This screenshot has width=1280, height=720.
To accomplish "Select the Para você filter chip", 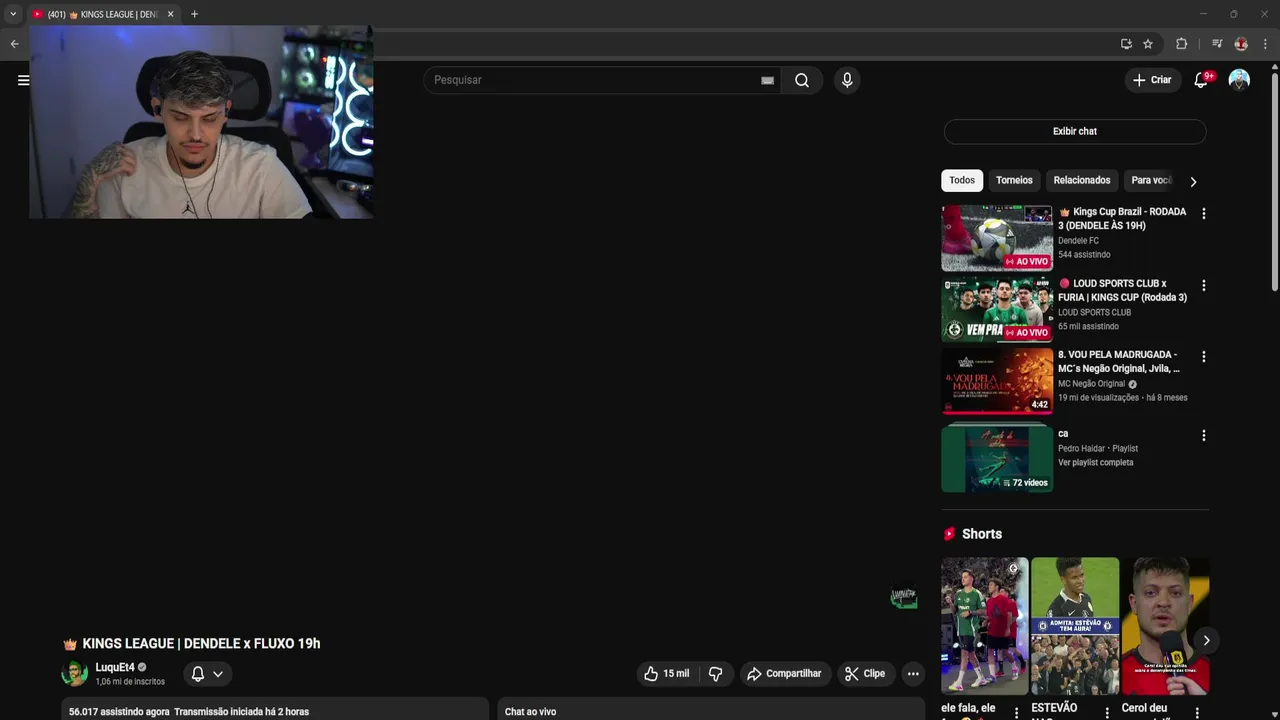I will (1150, 181).
